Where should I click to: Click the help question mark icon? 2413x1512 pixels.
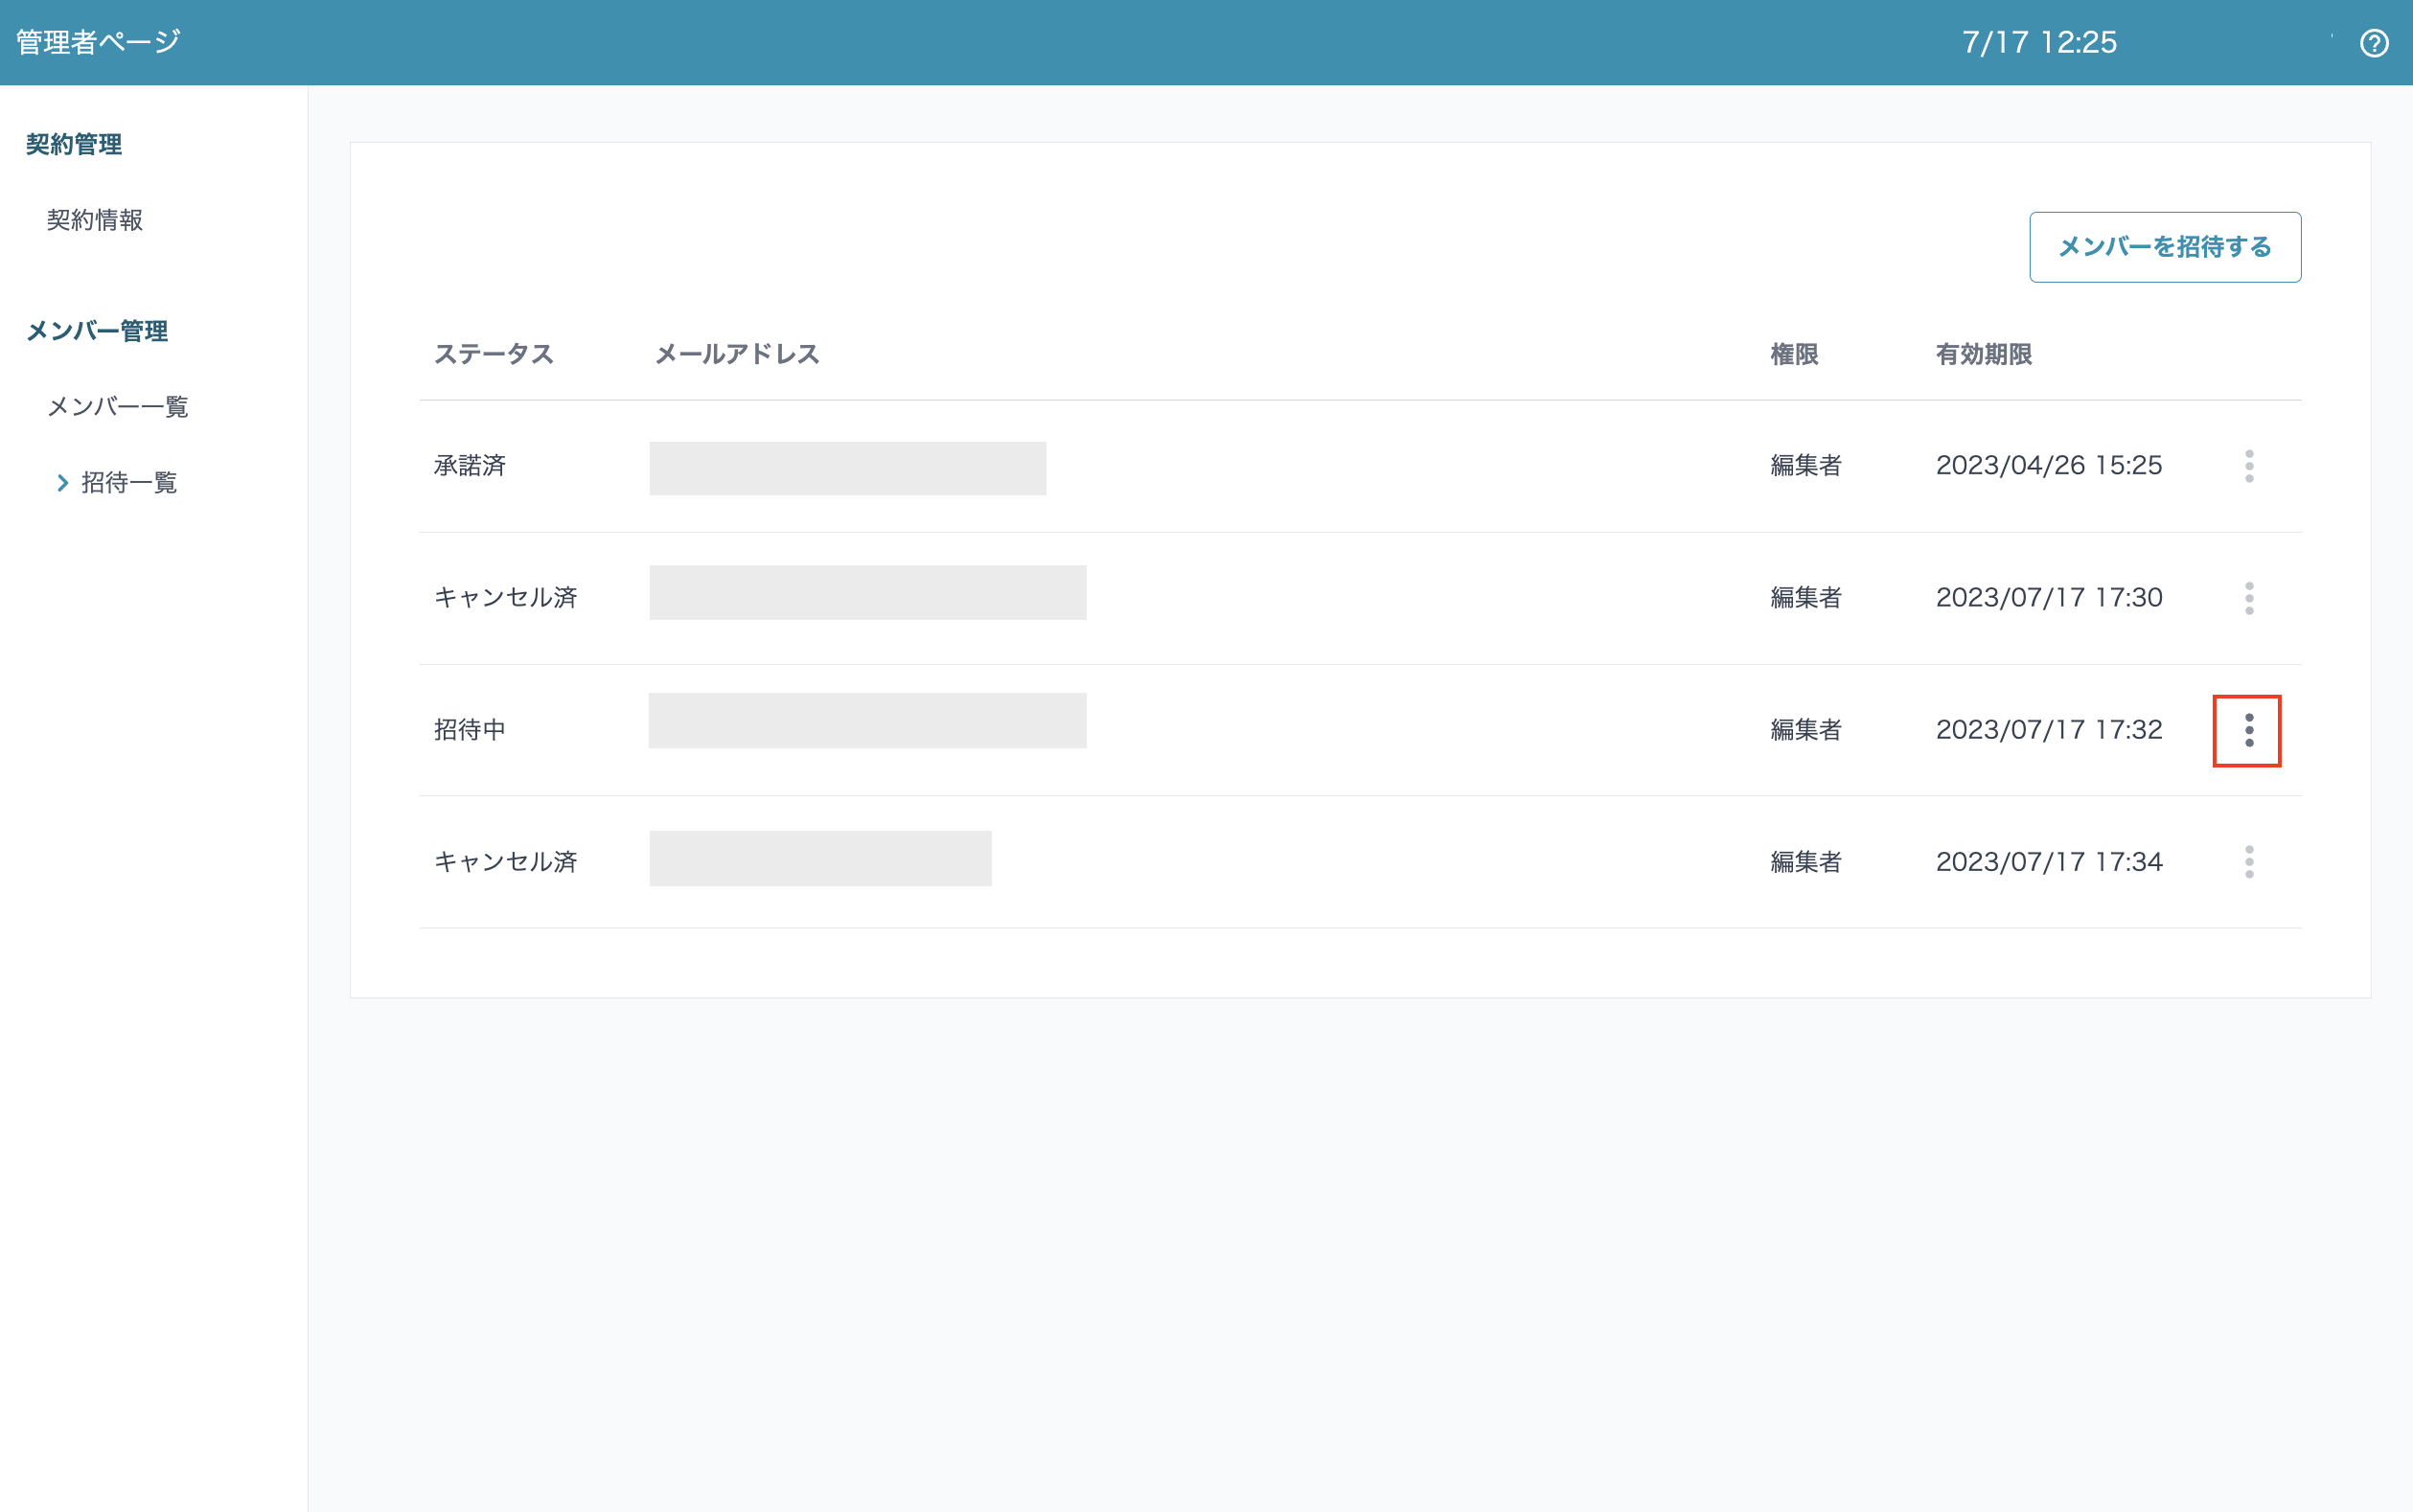[x=2373, y=43]
